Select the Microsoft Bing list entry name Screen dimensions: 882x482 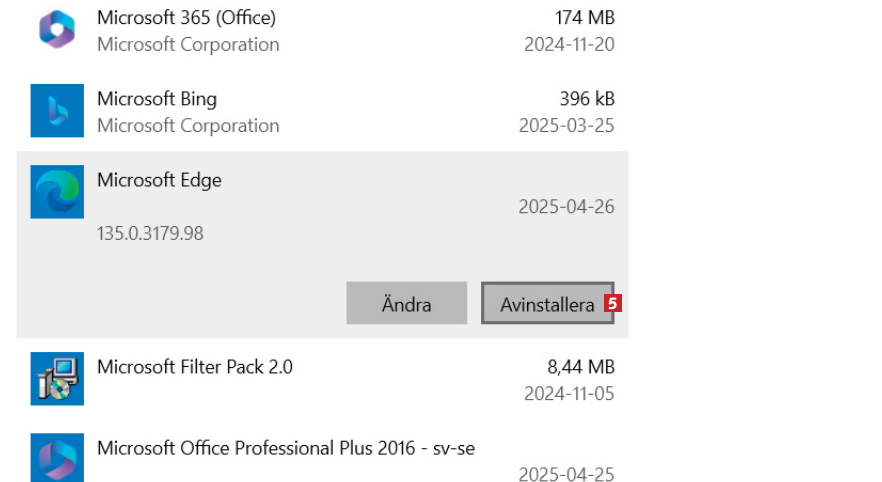coord(157,99)
